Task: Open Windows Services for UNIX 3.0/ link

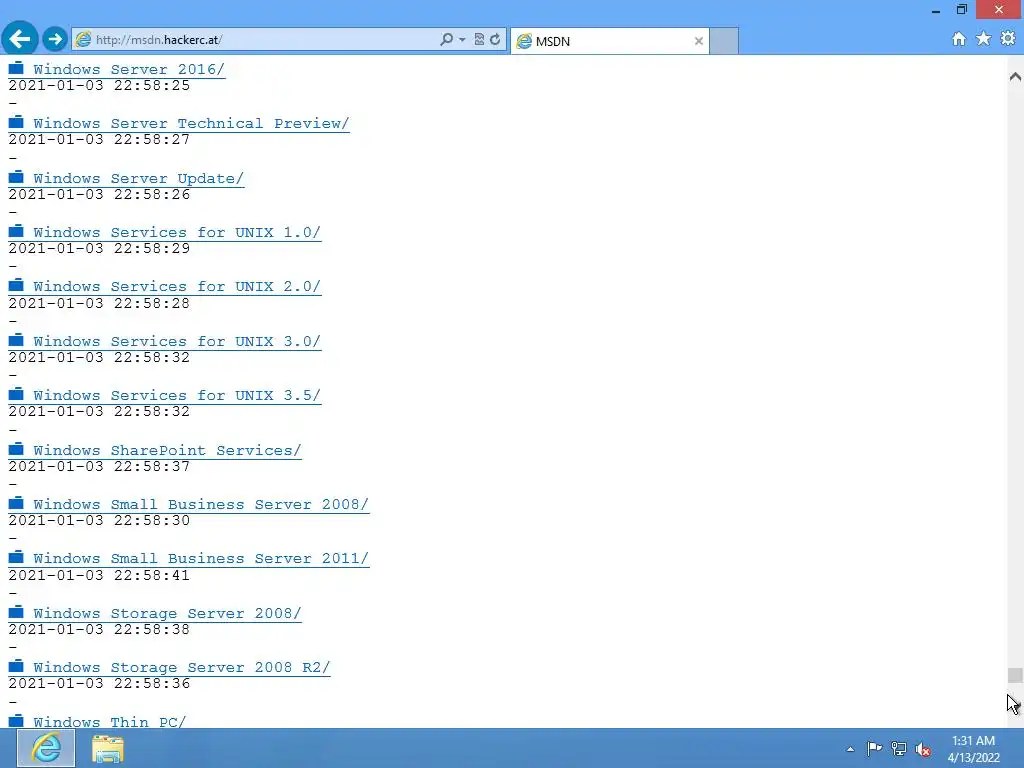Action: coord(177,342)
